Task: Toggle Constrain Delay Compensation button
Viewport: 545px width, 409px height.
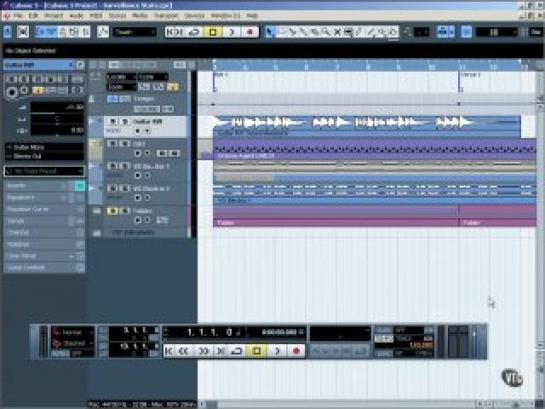Action: [x=23, y=32]
